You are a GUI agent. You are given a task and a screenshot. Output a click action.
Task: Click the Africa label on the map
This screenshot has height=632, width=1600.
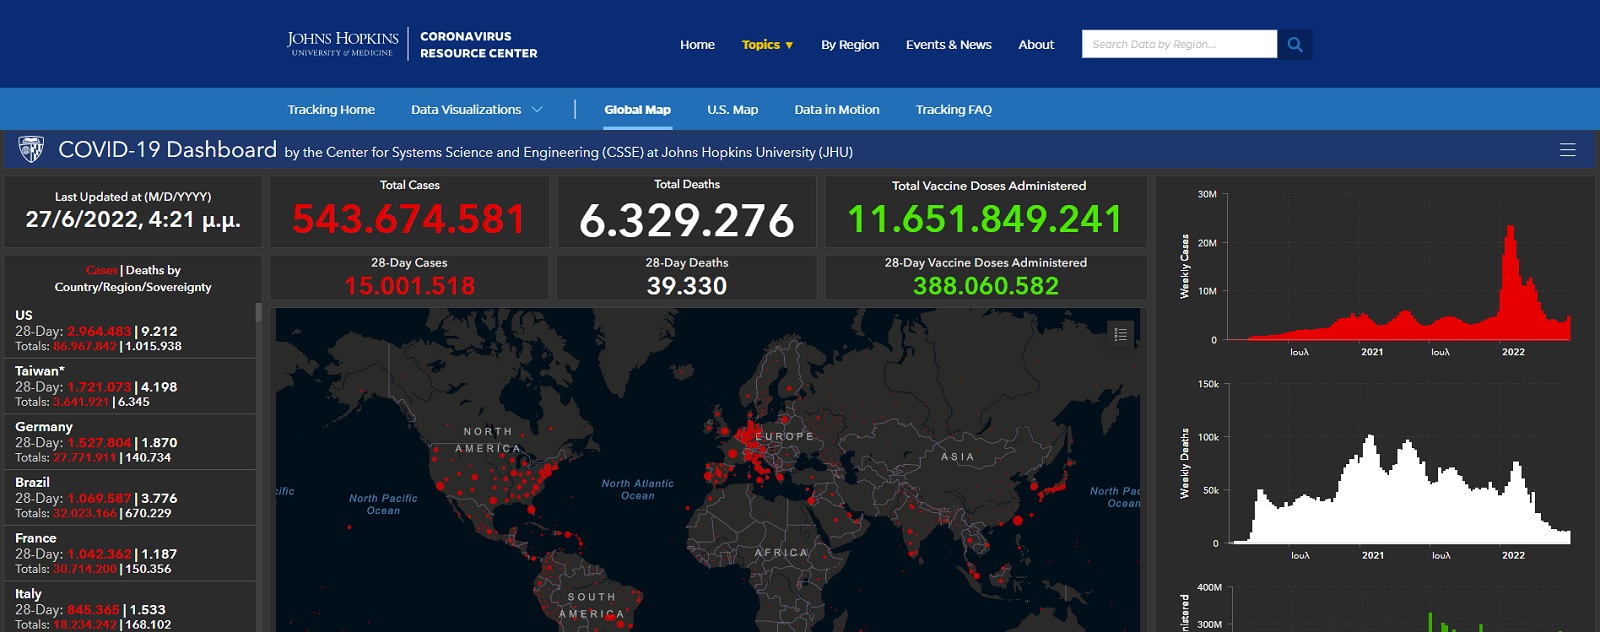[x=782, y=553]
